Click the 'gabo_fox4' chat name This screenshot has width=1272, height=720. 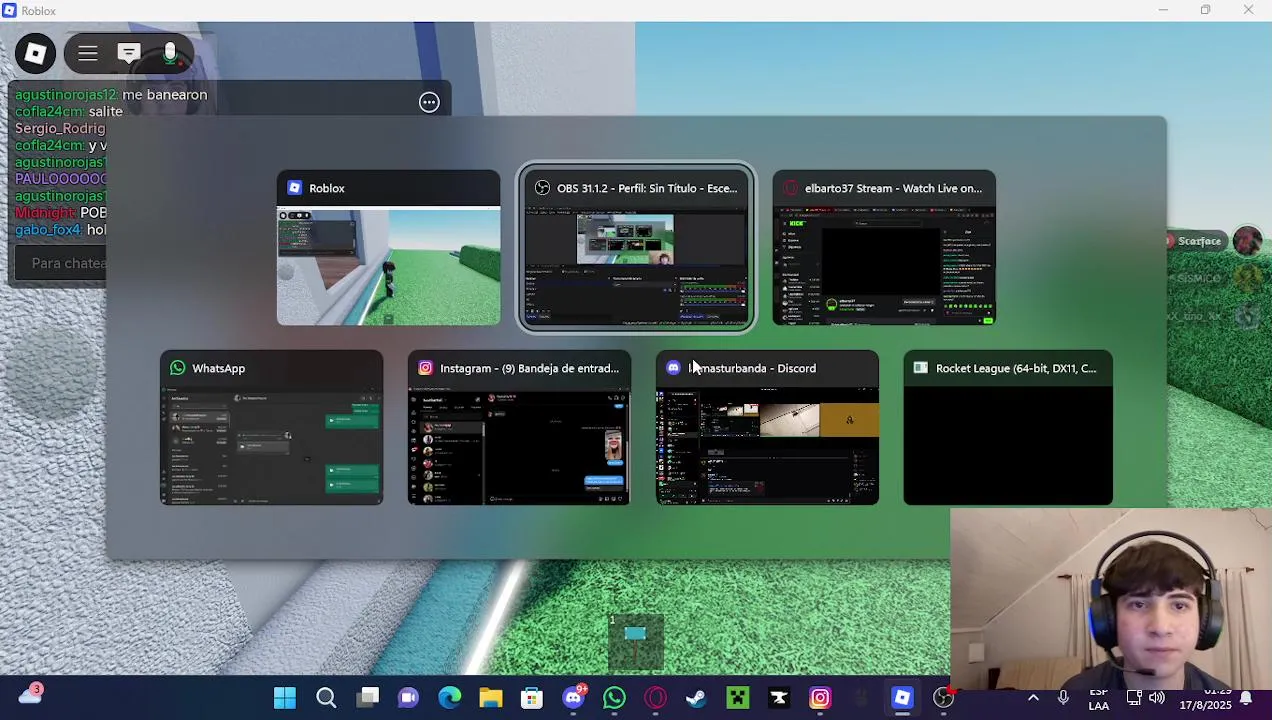pos(48,230)
